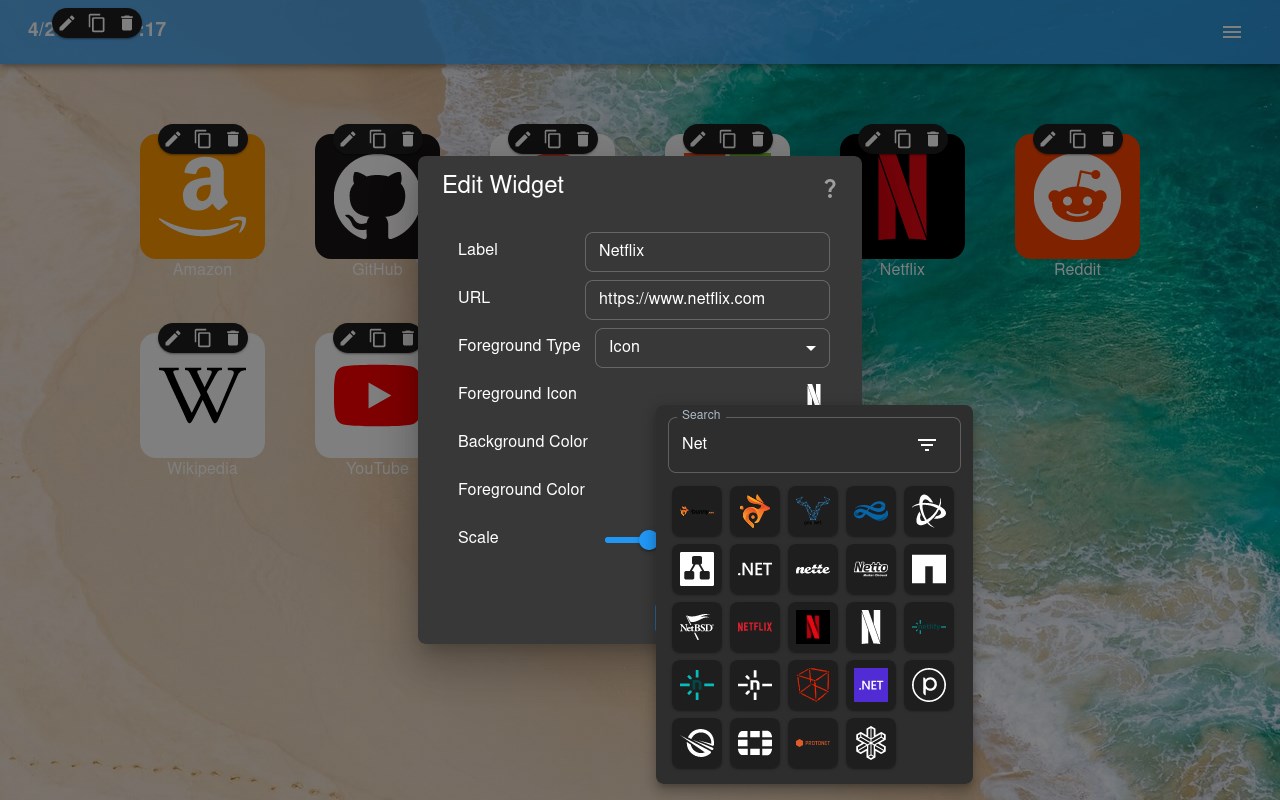Expand the Foreground Type dropdown

pos(712,347)
